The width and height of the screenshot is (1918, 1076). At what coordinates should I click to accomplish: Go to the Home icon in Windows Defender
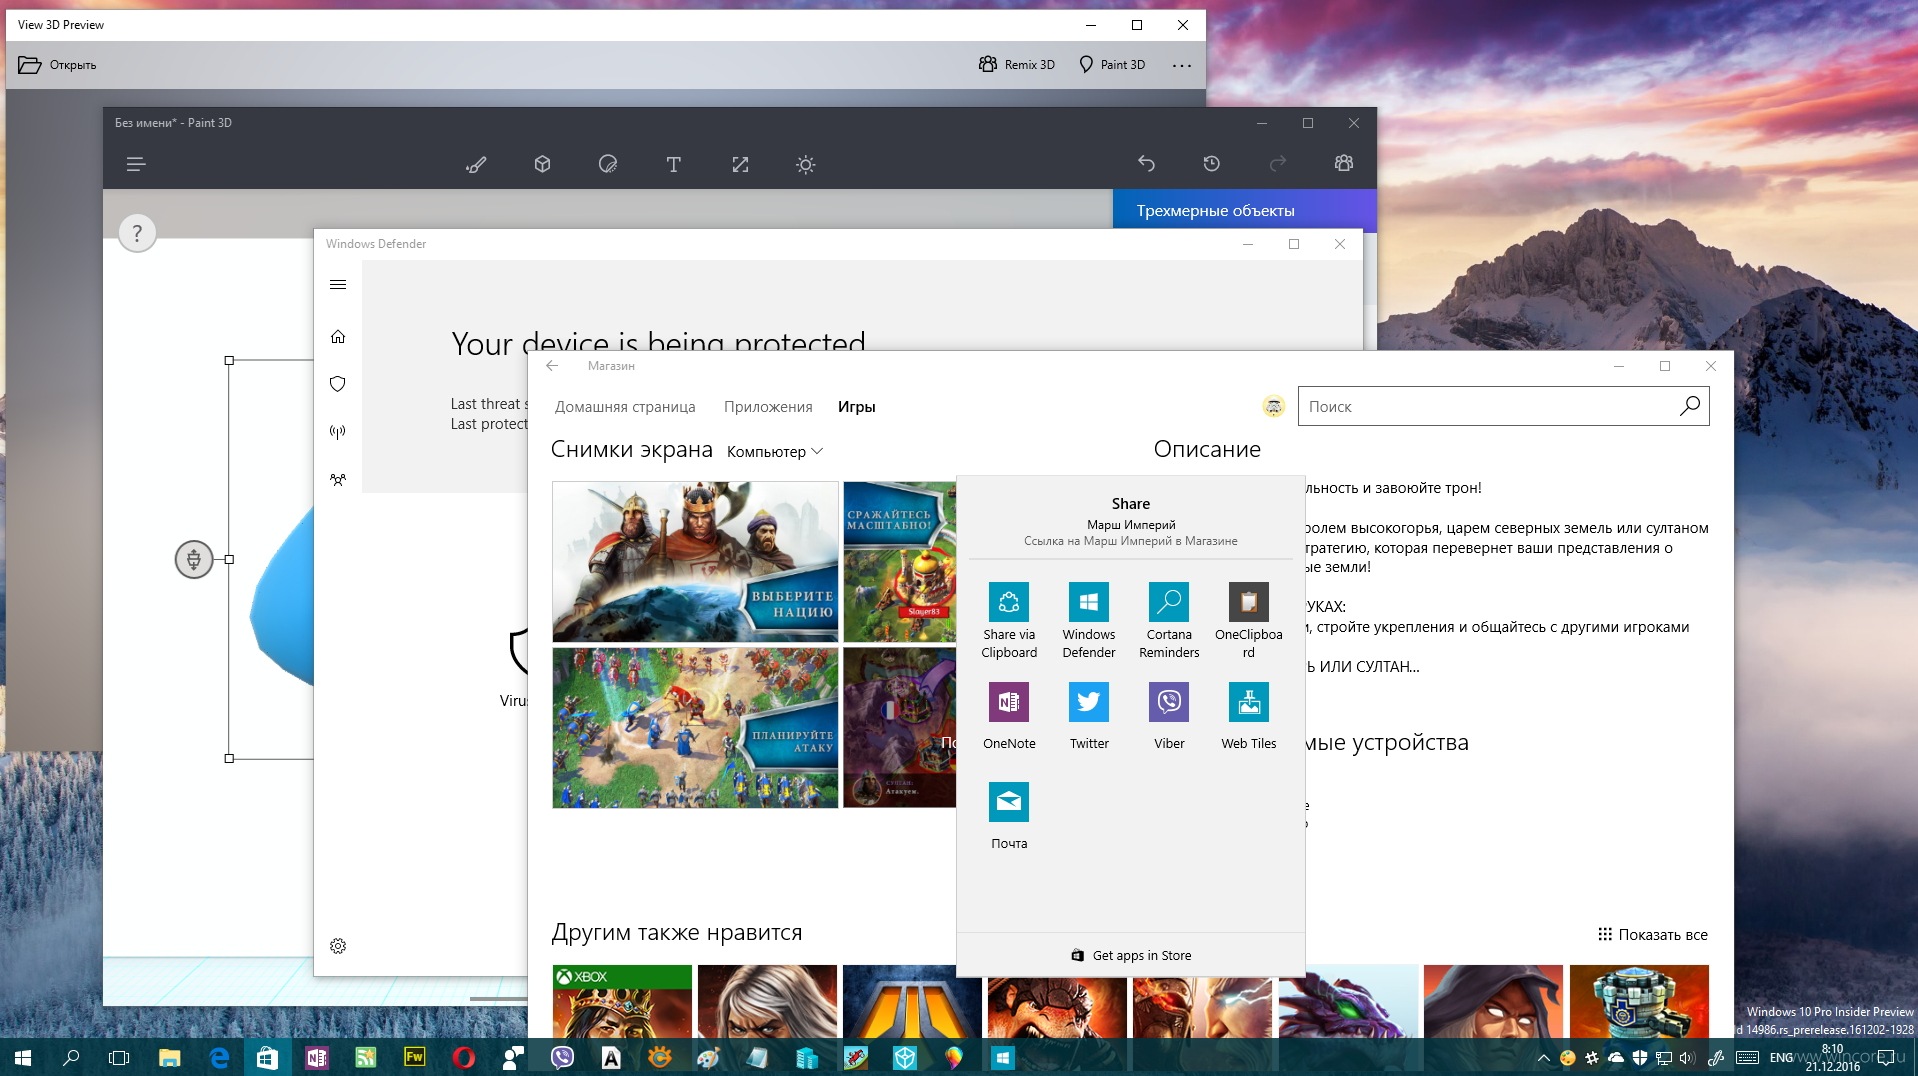point(338,337)
